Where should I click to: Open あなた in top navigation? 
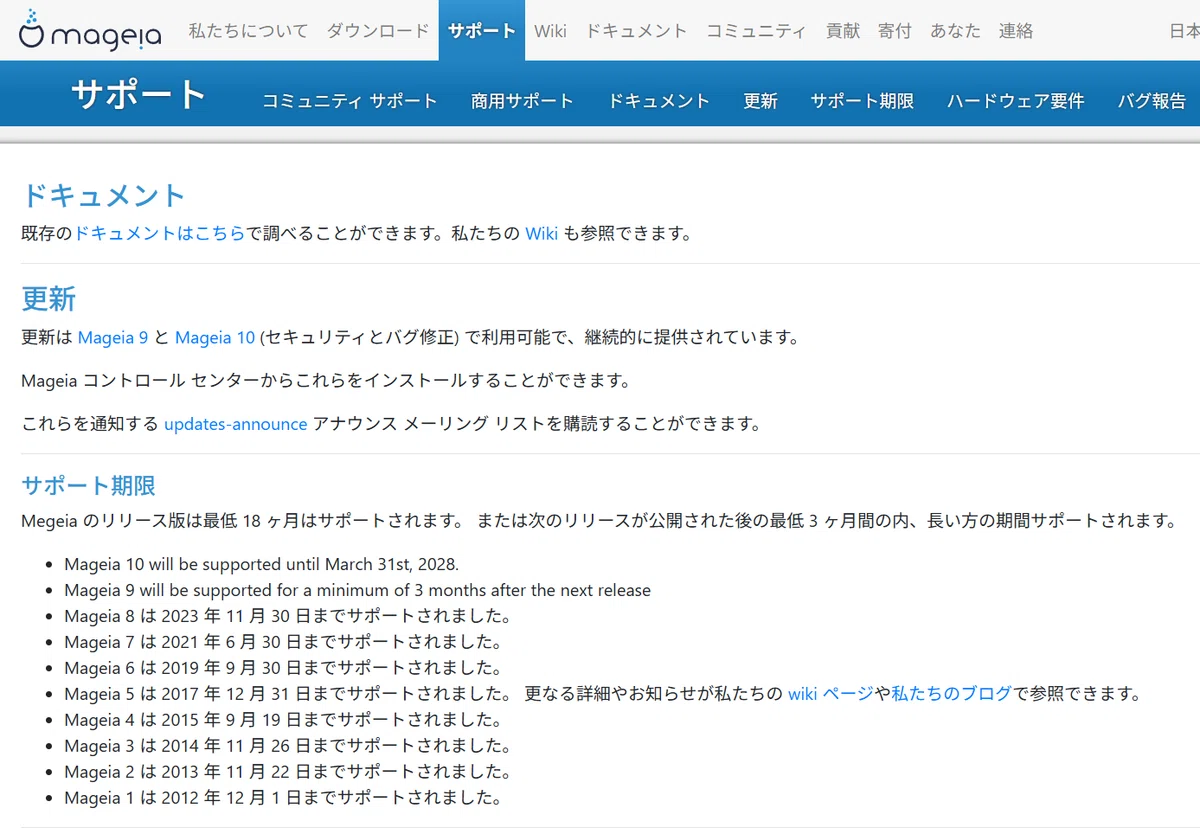955,31
